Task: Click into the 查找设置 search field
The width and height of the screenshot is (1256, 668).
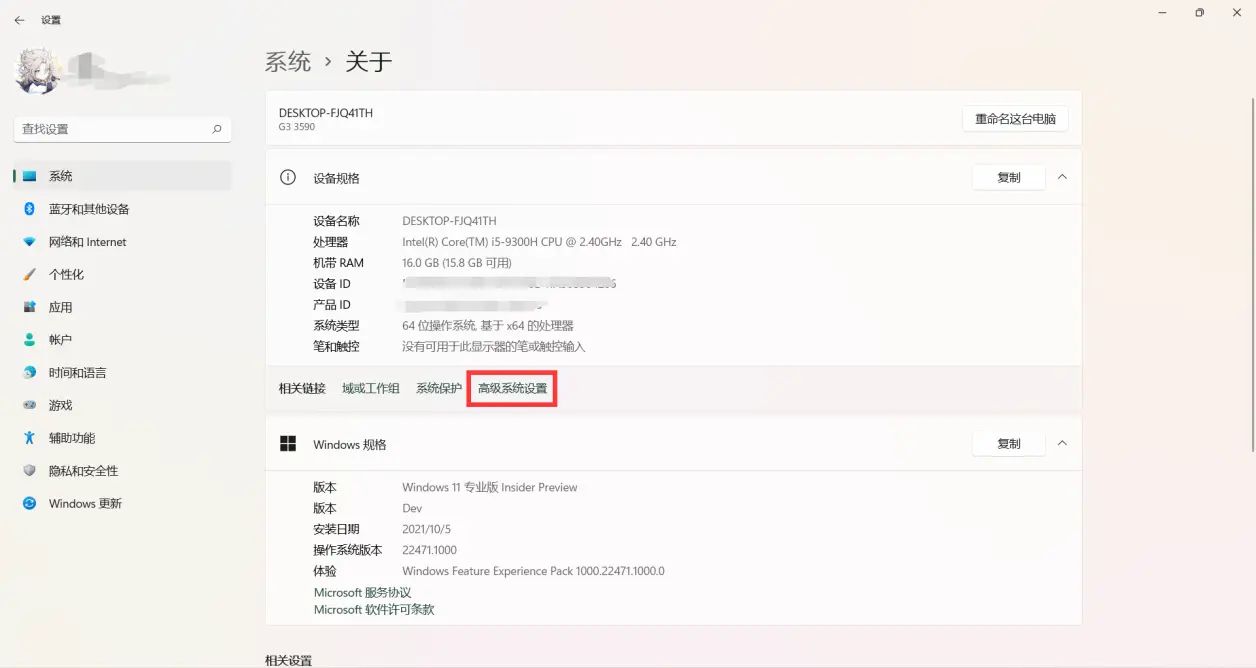Action: (110, 129)
